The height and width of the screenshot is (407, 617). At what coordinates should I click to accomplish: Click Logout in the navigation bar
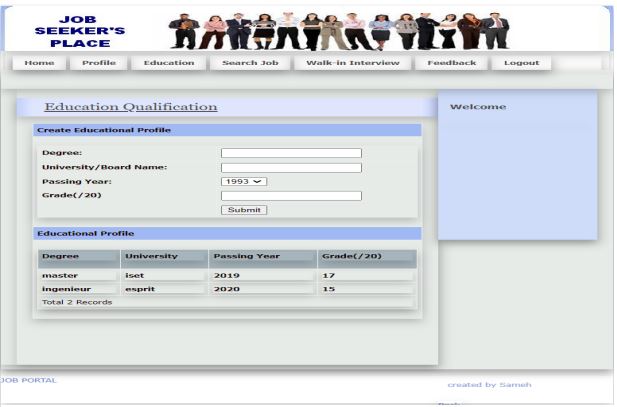click(x=521, y=63)
